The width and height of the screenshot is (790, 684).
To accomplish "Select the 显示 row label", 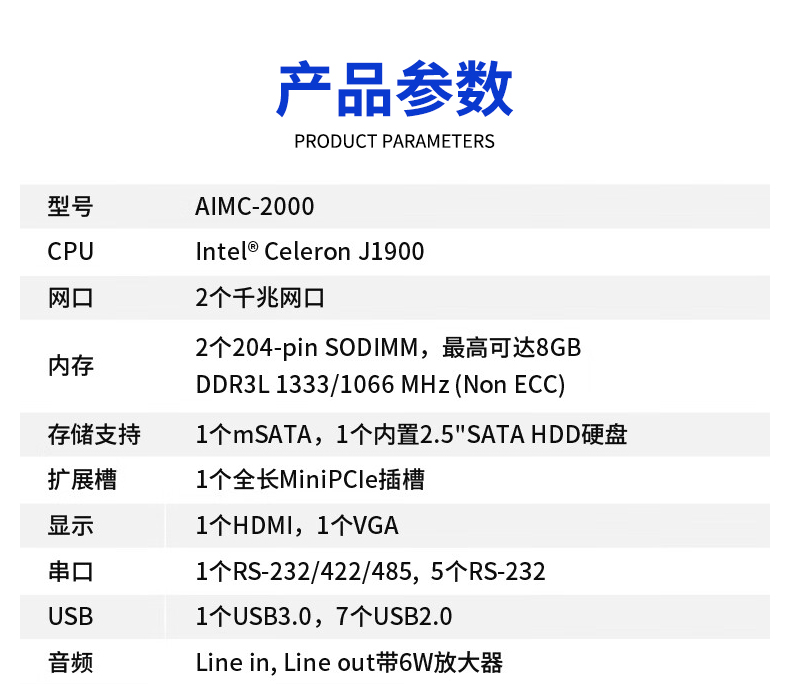I will point(70,526).
